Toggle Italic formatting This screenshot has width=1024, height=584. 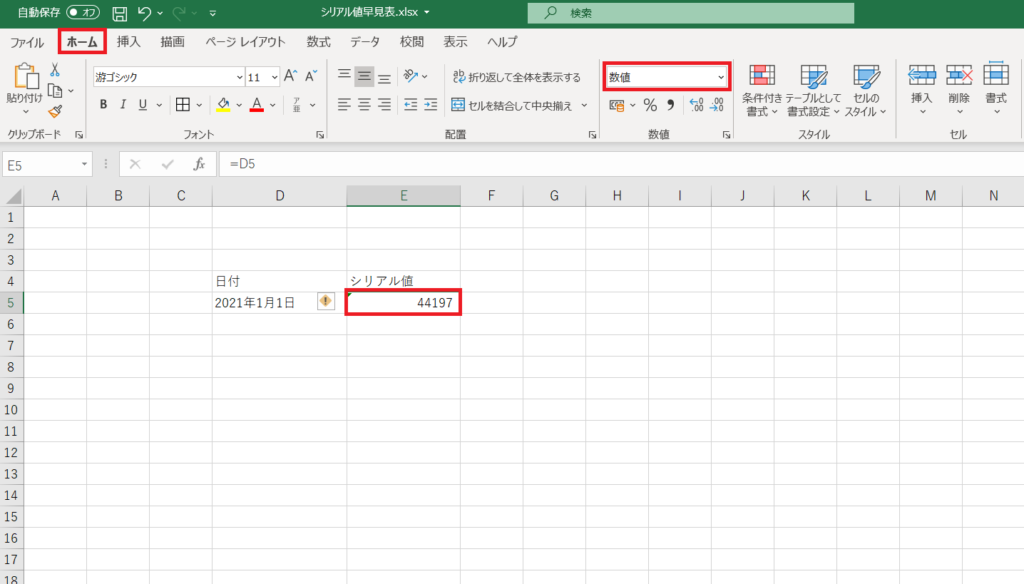[x=123, y=105]
